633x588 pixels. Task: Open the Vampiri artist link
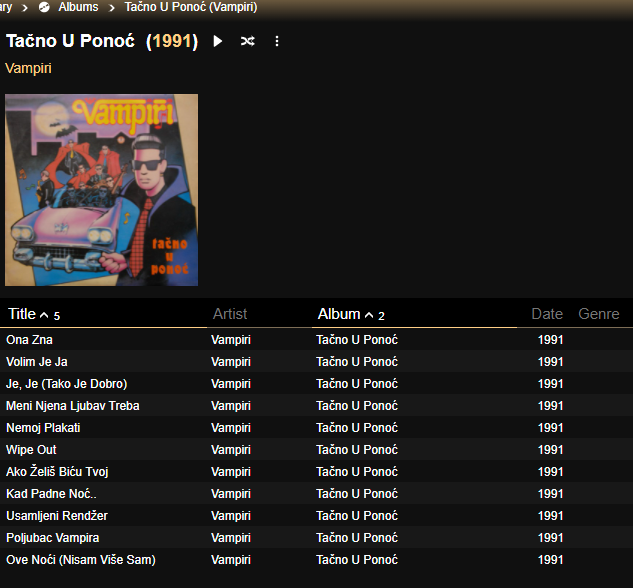pos(28,68)
